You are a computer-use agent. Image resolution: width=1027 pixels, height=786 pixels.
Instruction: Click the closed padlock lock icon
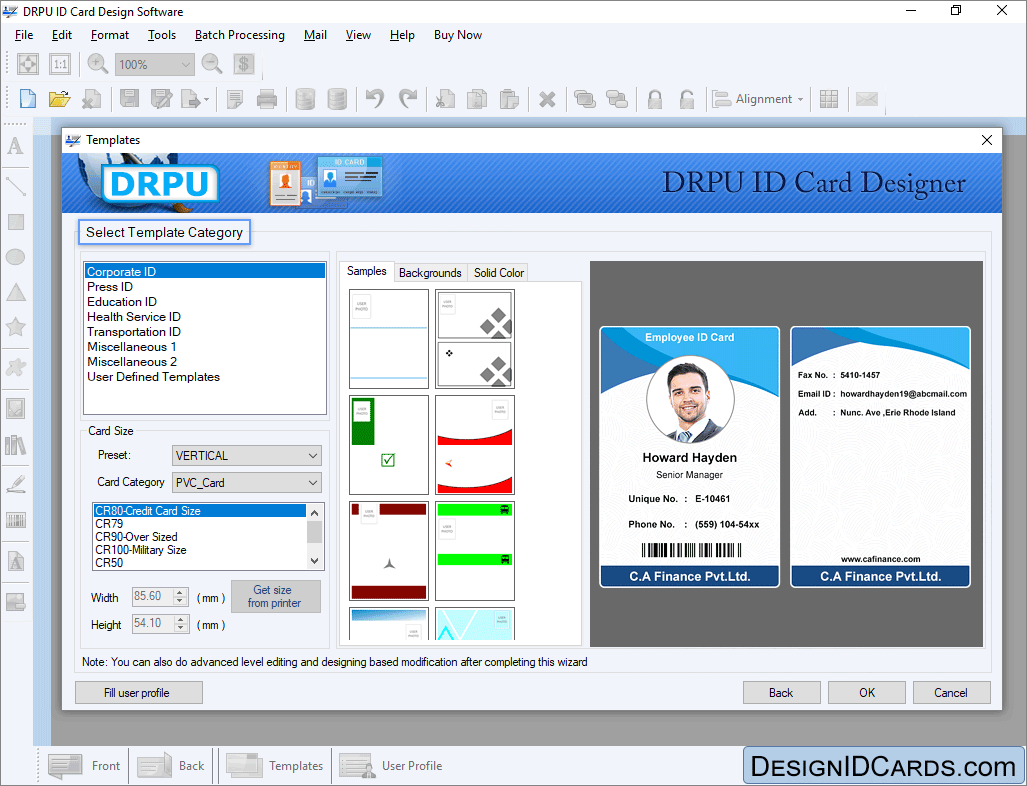point(654,99)
